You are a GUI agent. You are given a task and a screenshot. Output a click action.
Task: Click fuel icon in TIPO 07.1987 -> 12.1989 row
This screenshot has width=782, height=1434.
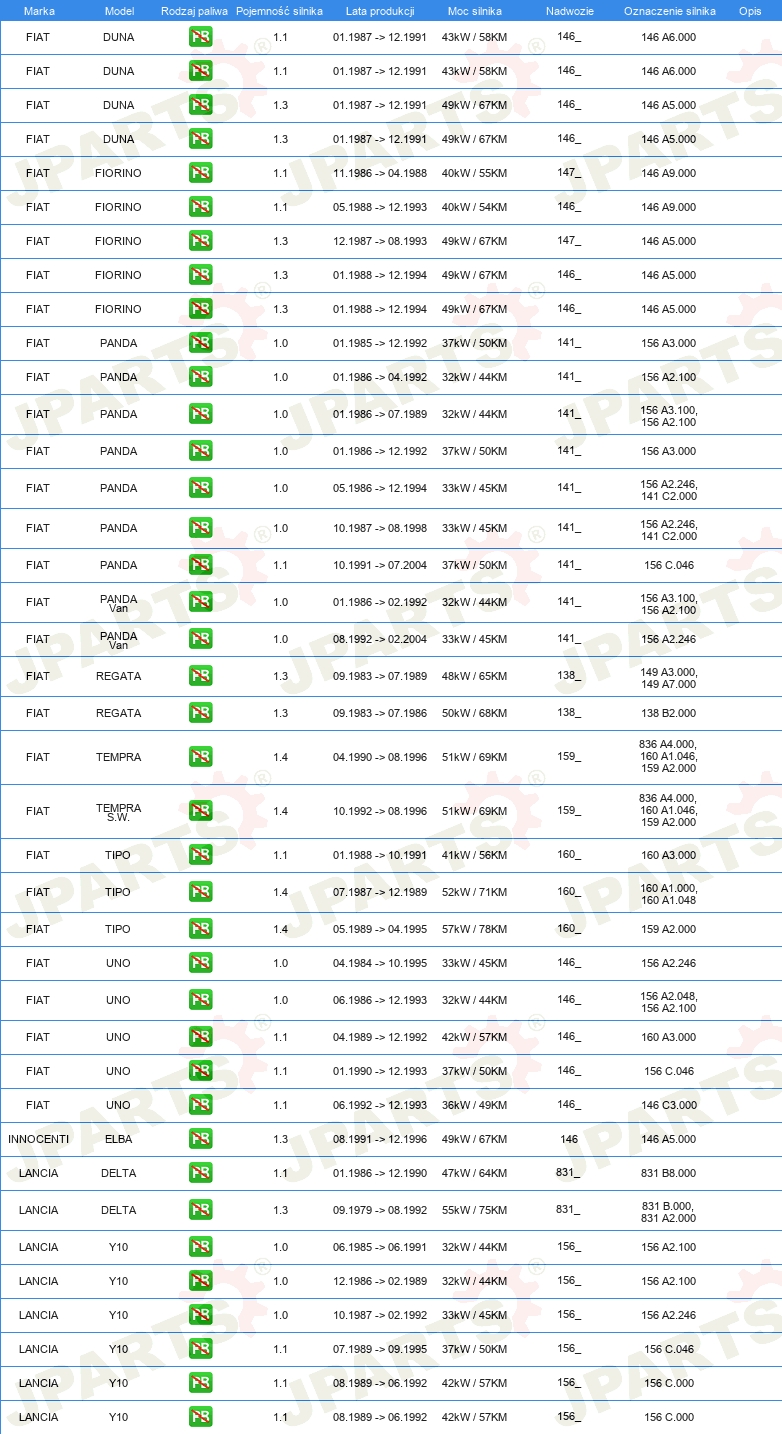pyautogui.click(x=200, y=892)
